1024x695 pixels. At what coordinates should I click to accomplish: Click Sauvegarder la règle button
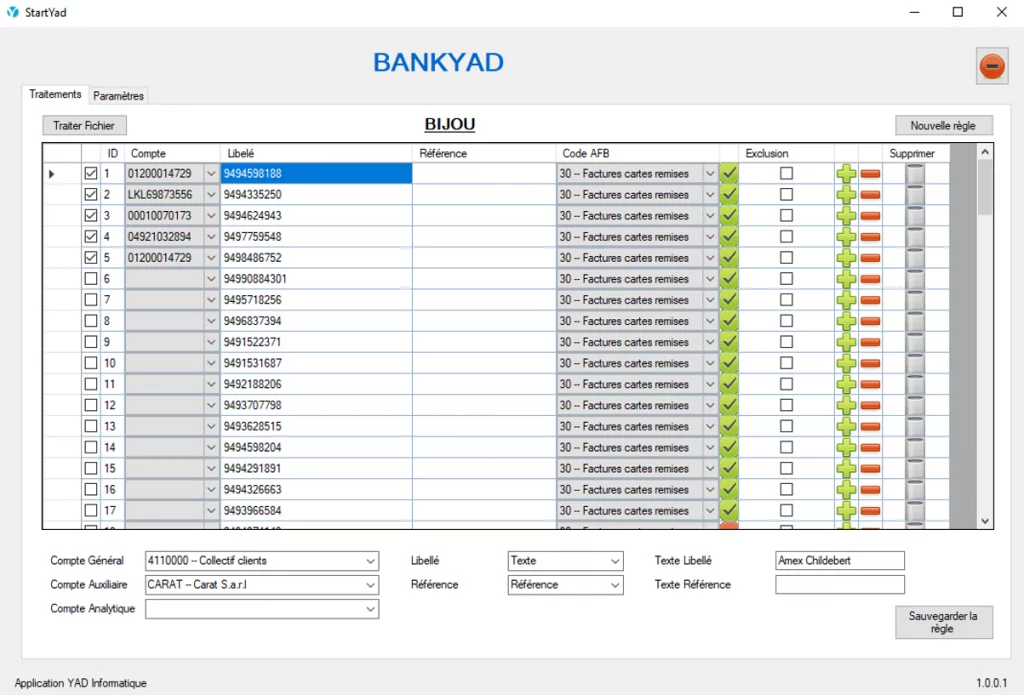point(943,622)
